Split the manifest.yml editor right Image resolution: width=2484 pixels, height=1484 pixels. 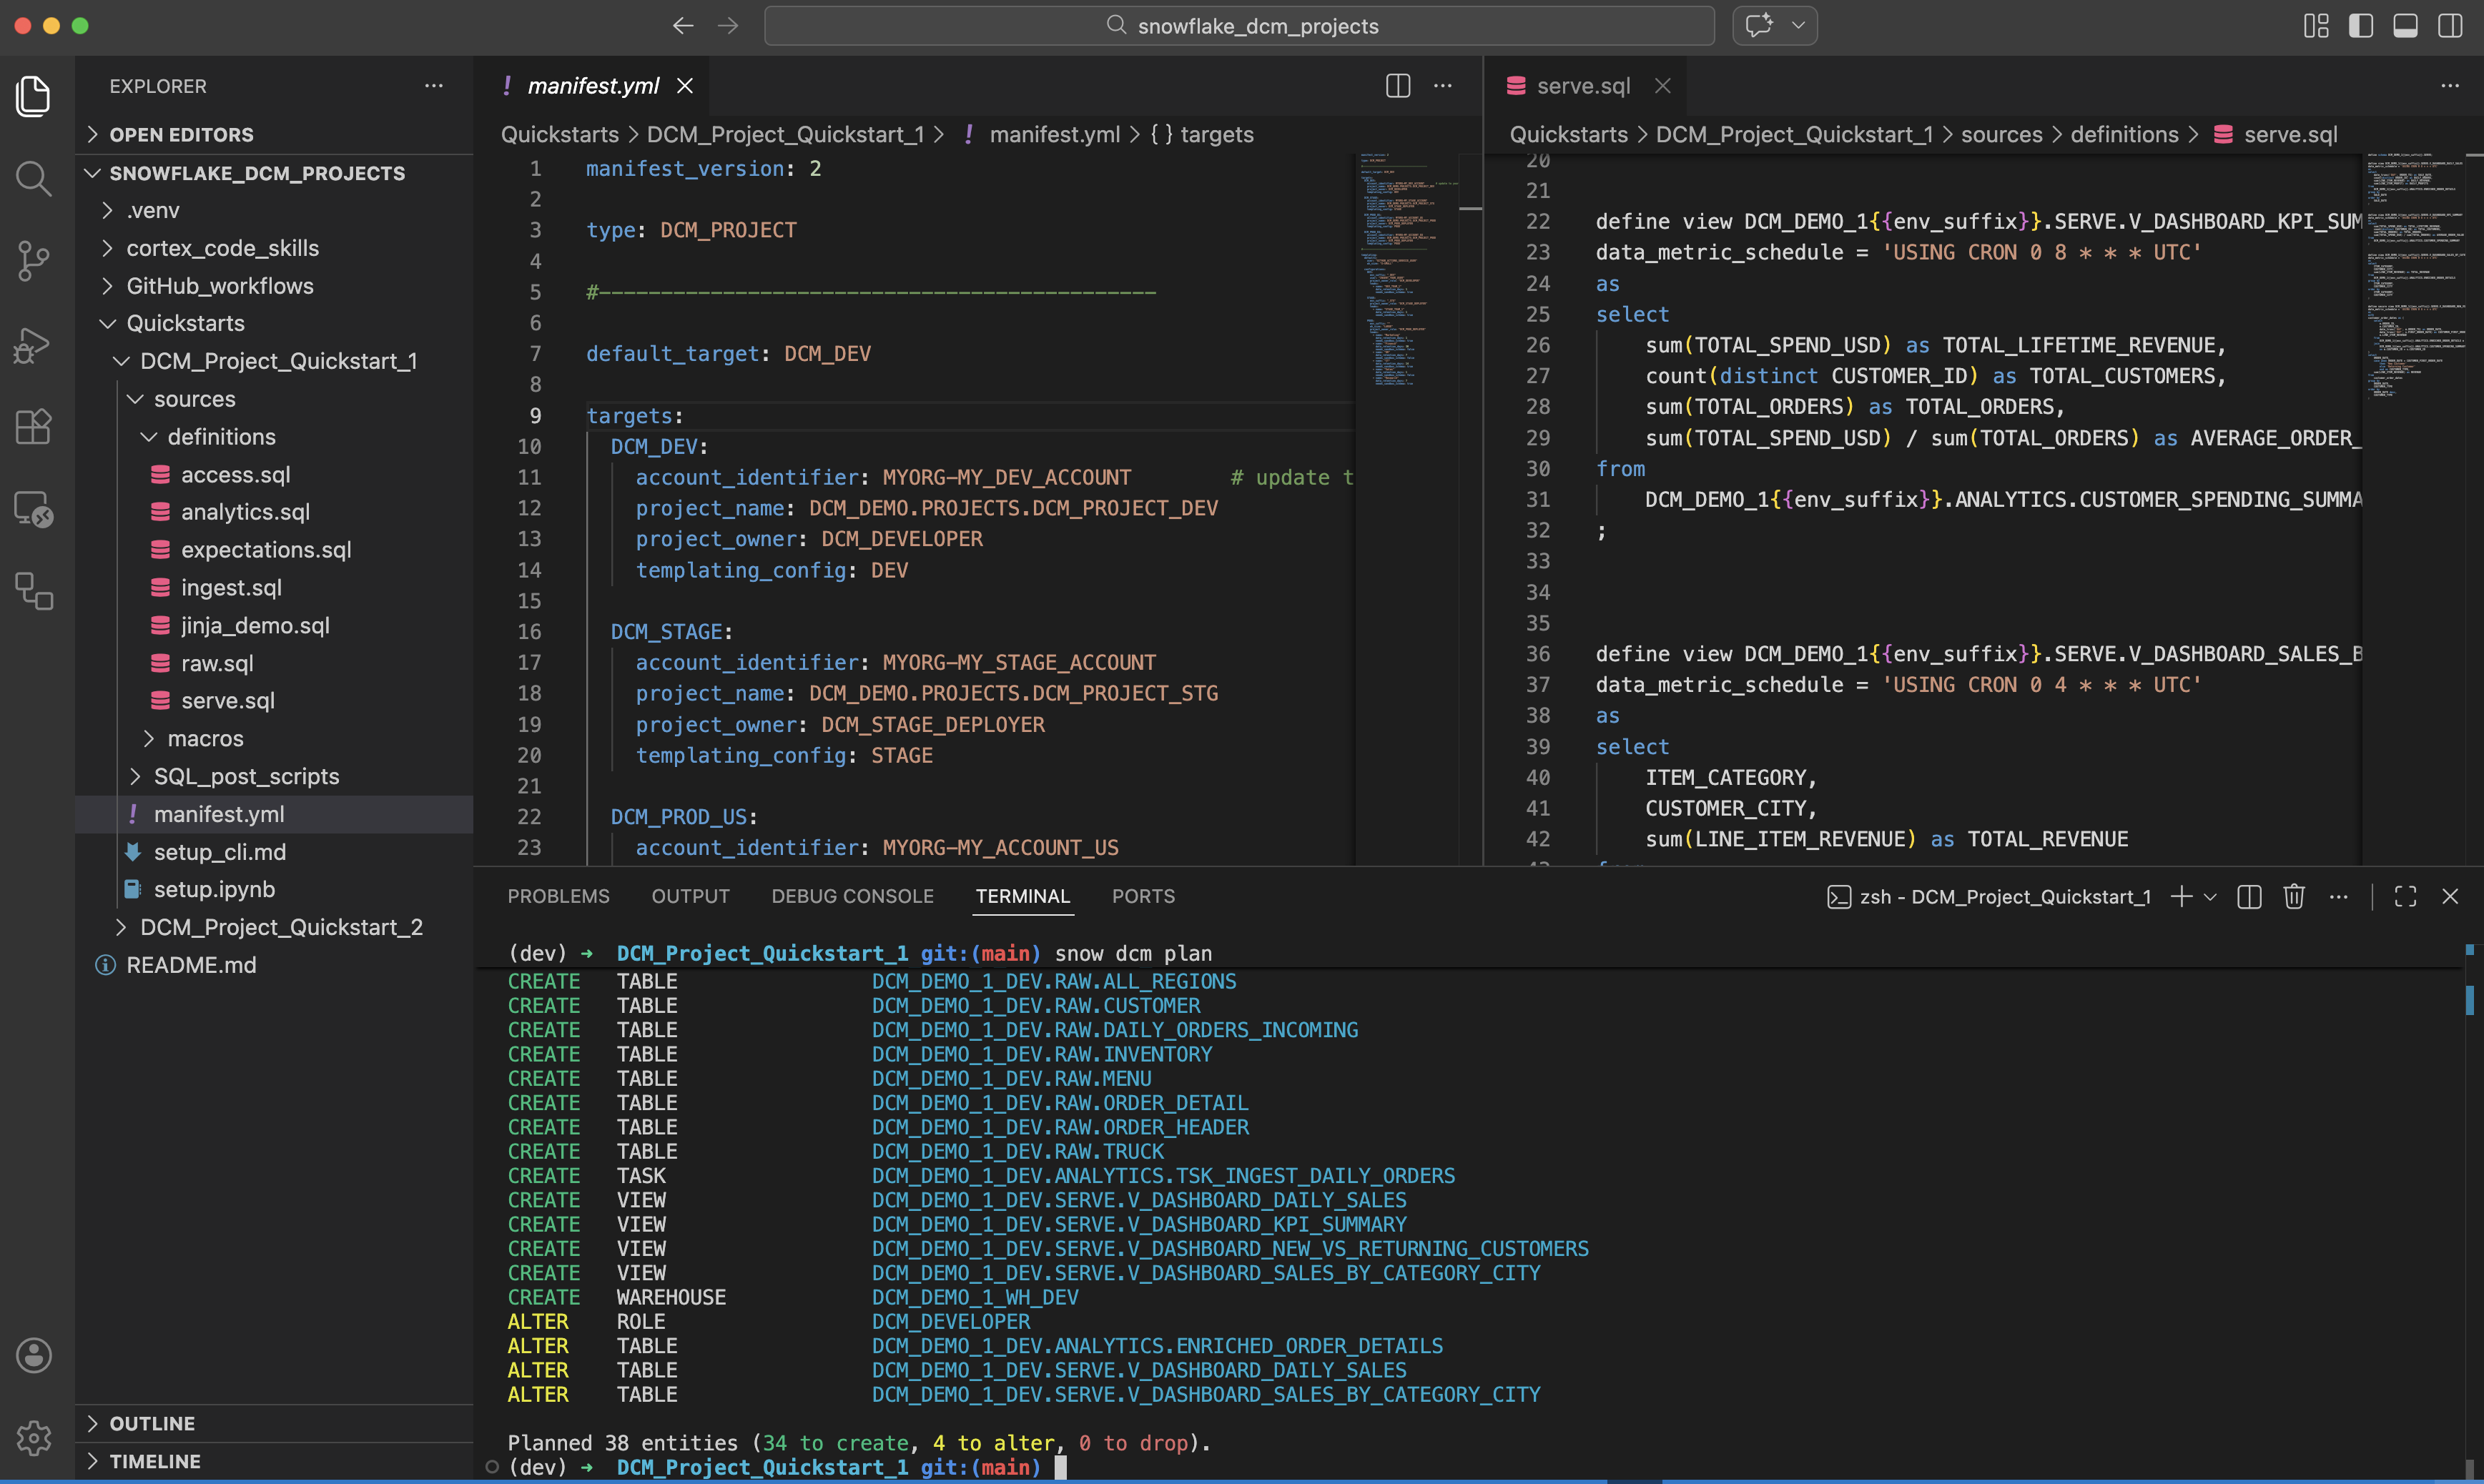click(1398, 86)
